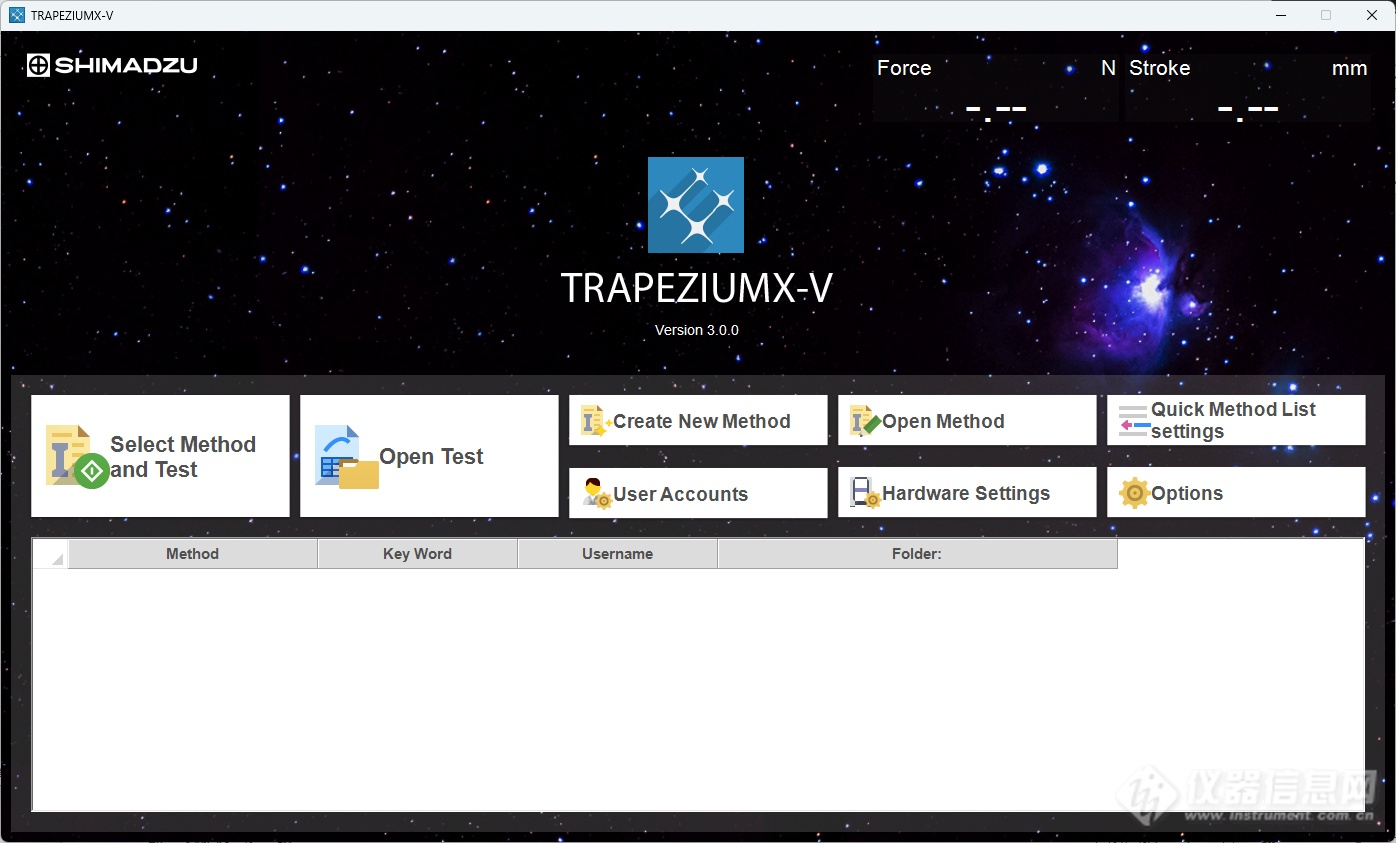The width and height of the screenshot is (1396, 843).
Task: Click the Shimadzu logo in header
Action: click(112, 66)
